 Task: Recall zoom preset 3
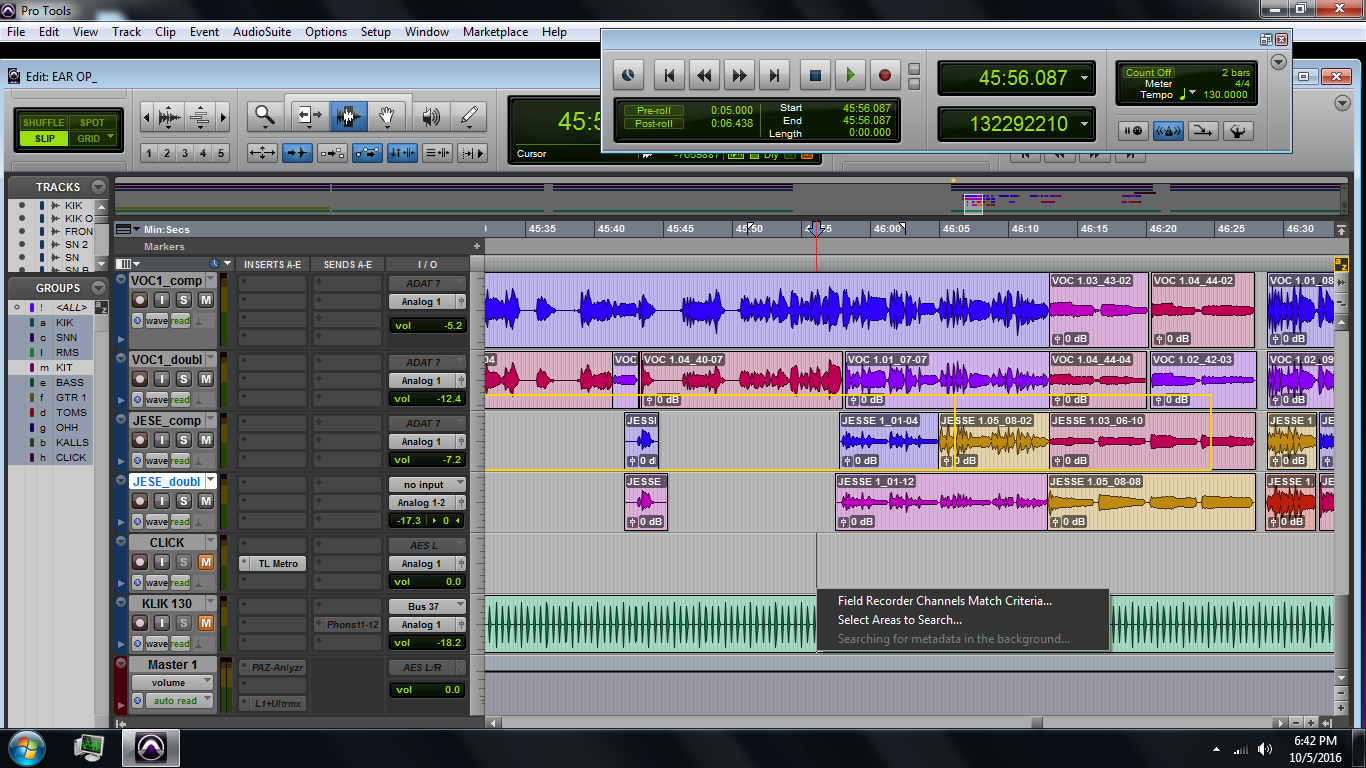pos(185,153)
